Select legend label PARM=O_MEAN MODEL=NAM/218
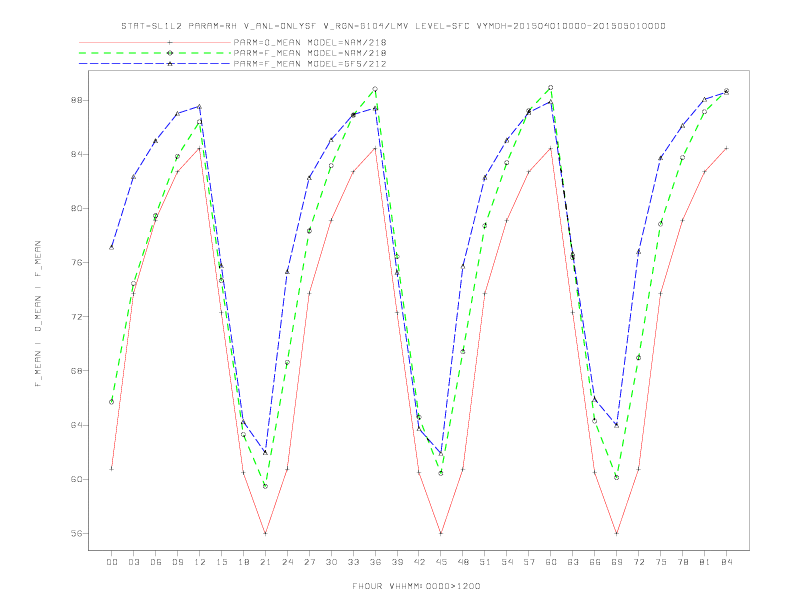Image resolution: width=792 pixels, height=612 pixels. pos(310,42)
